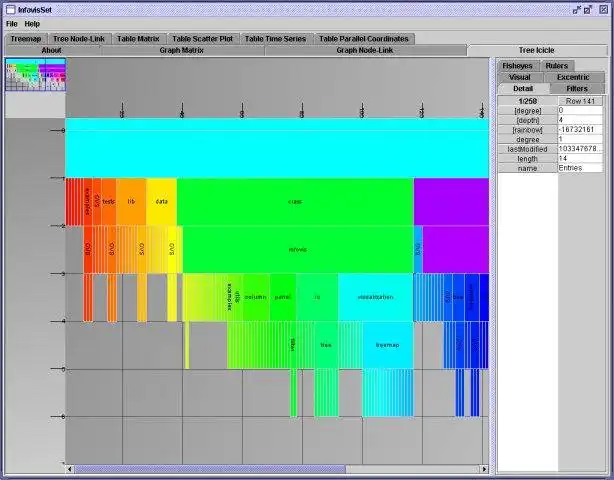Select the [rainbow] value -16732161
Screen dimensions: 614x480
pos(580,130)
